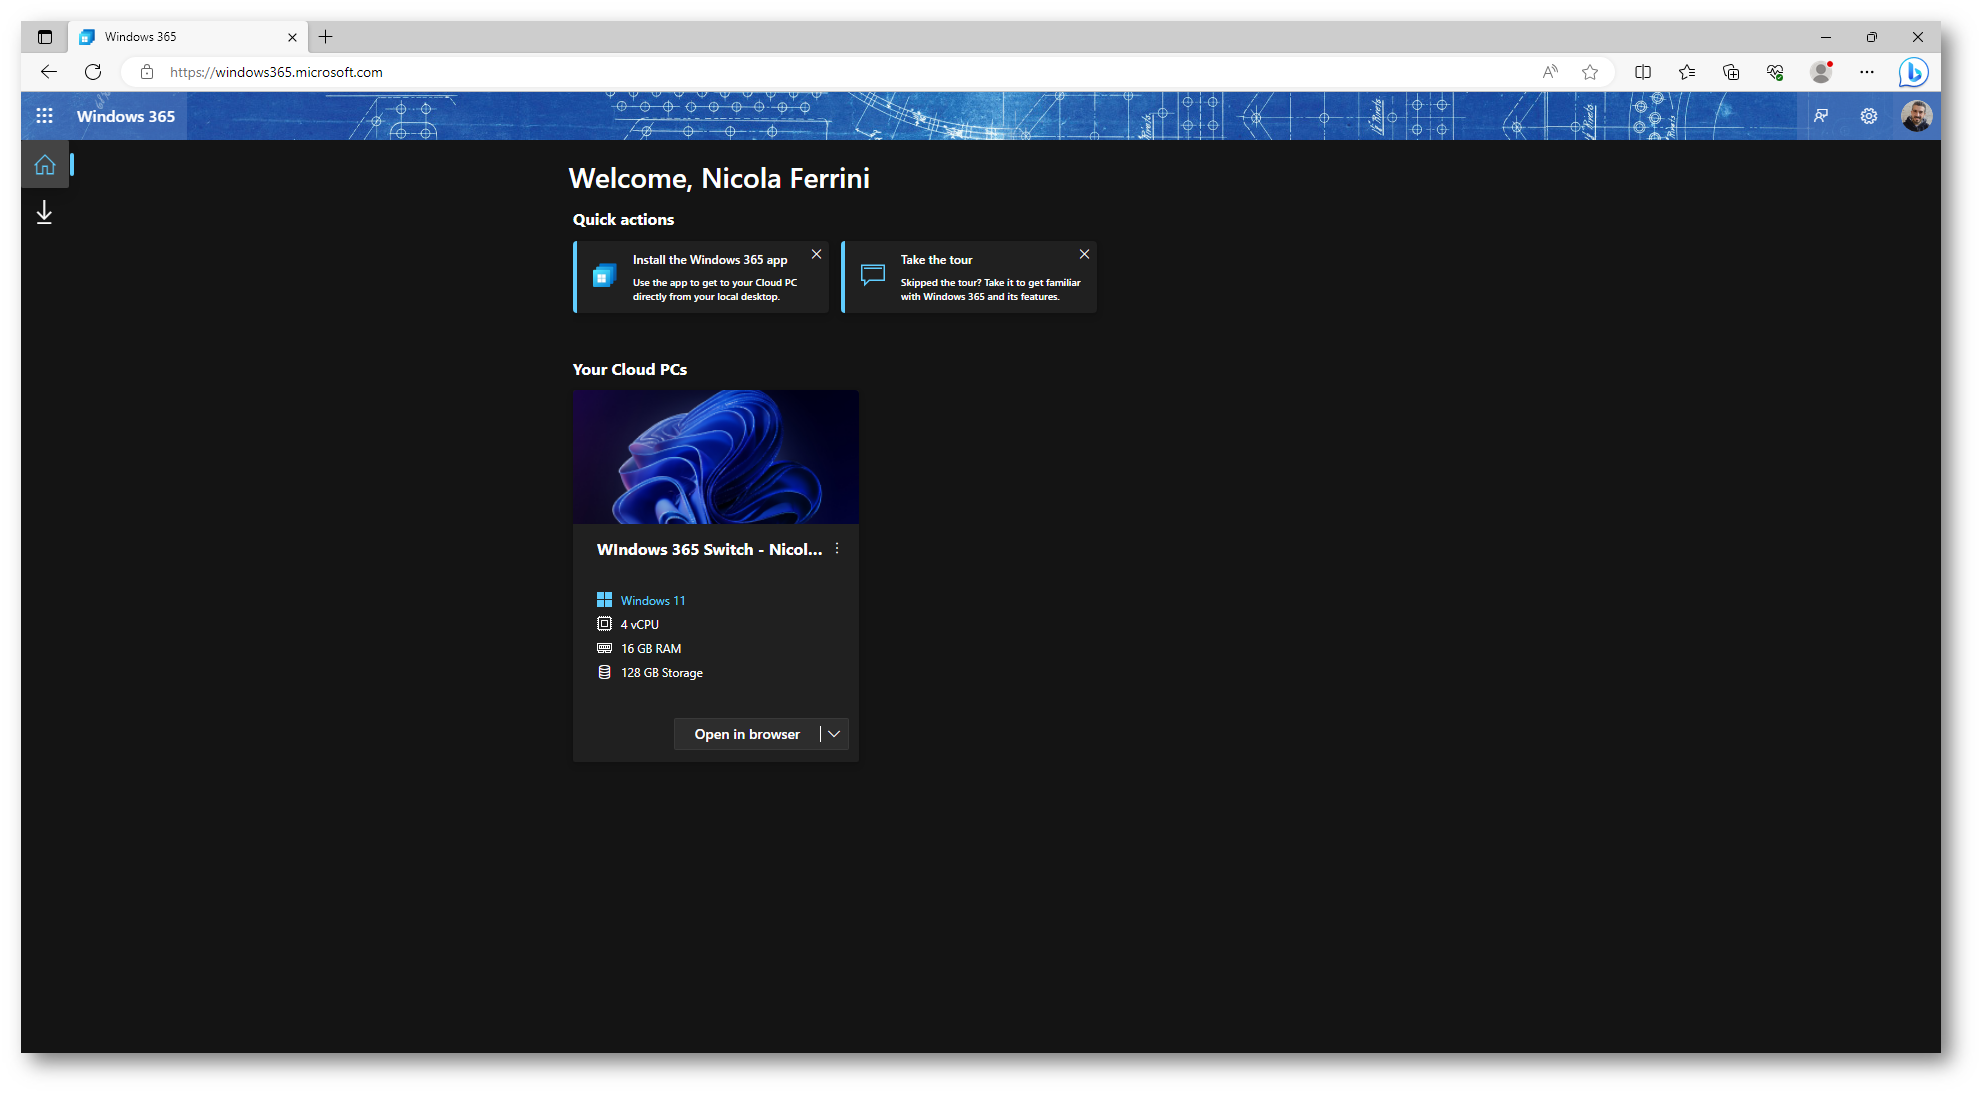Open tab actions menu icon
Image resolution: width=1983 pixels, height=1095 pixels.
pyautogui.click(x=45, y=37)
